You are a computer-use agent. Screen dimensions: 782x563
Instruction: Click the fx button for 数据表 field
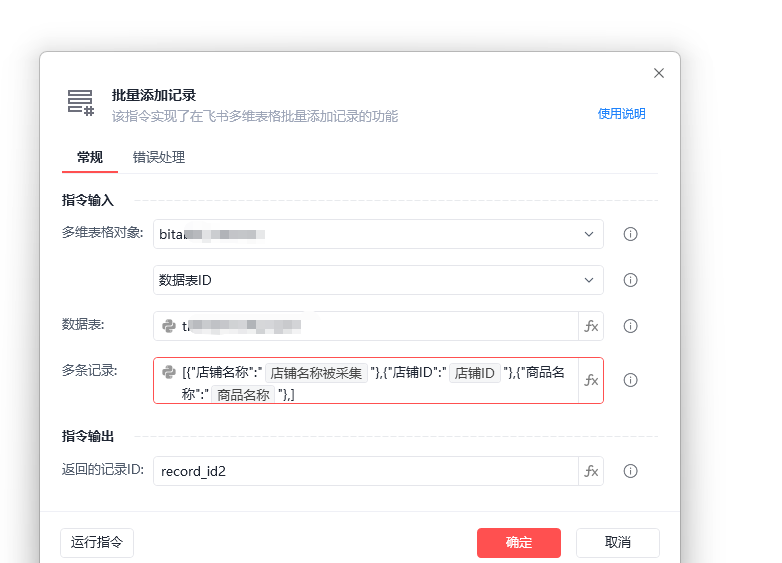[x=591, y=326]
